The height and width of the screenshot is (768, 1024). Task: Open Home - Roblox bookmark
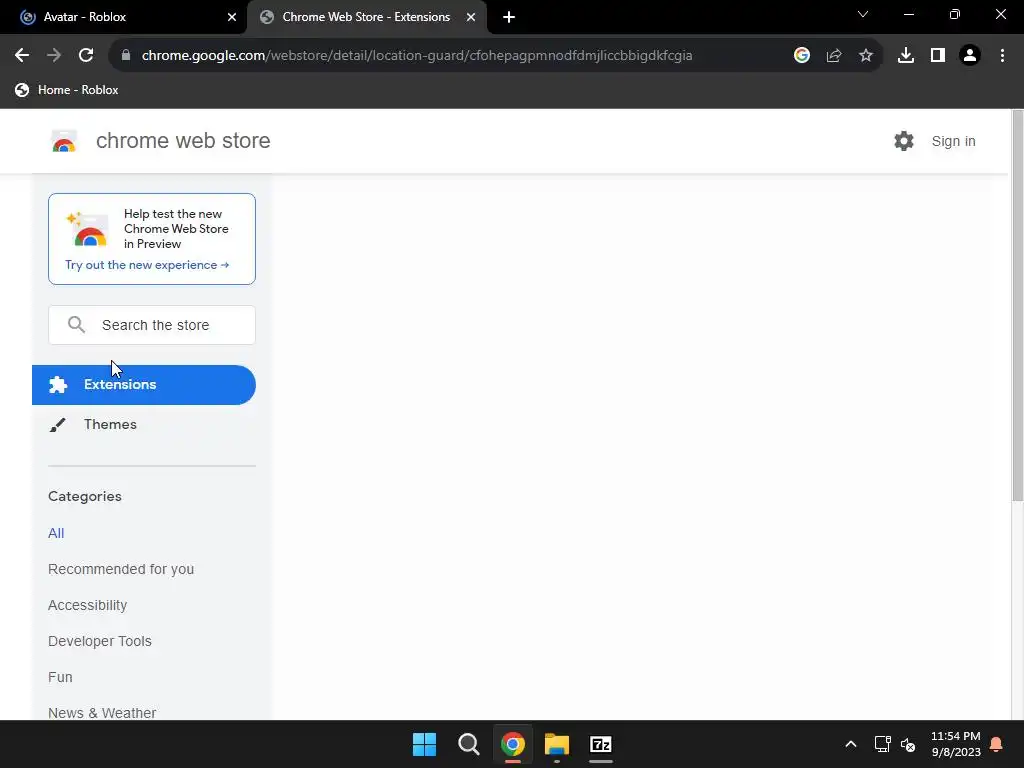(67, 90)
